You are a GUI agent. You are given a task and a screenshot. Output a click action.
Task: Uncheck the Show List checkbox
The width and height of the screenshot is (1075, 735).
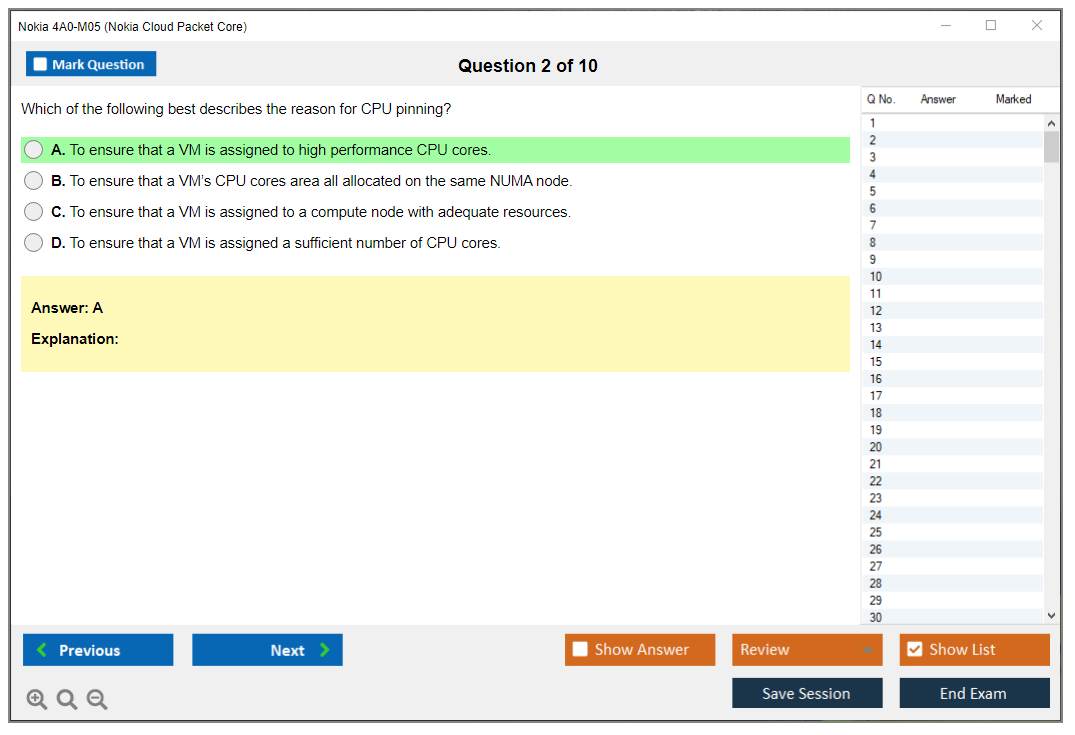[914, 650]
